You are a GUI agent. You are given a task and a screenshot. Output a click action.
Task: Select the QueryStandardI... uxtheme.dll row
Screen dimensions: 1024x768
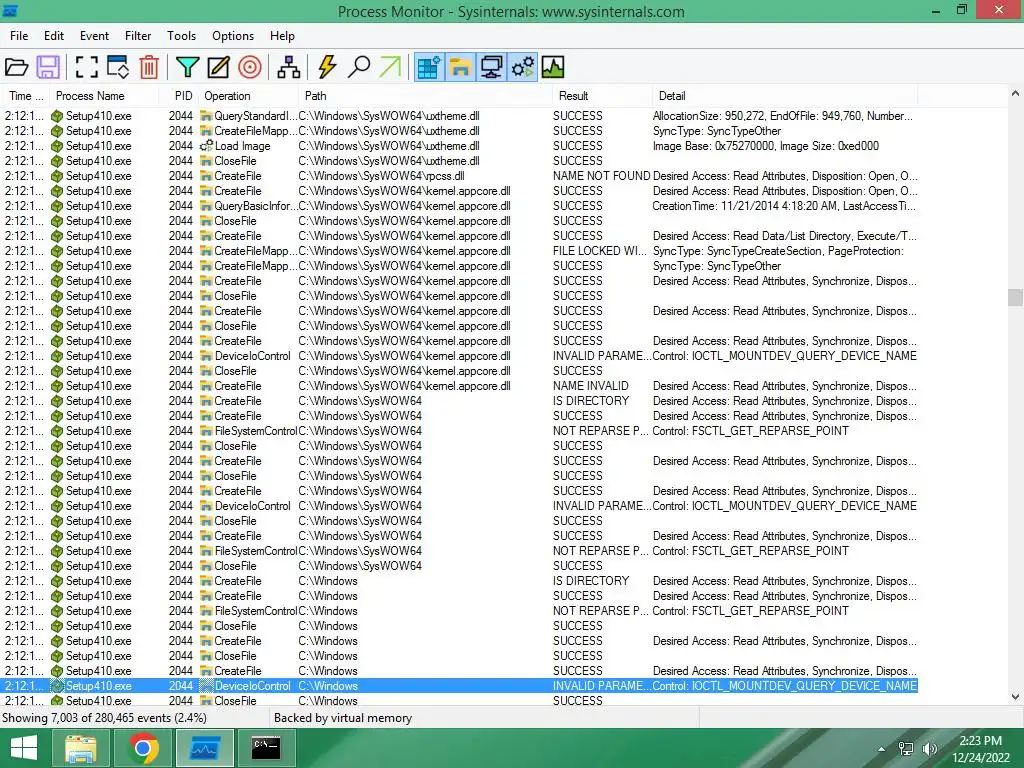459,116
